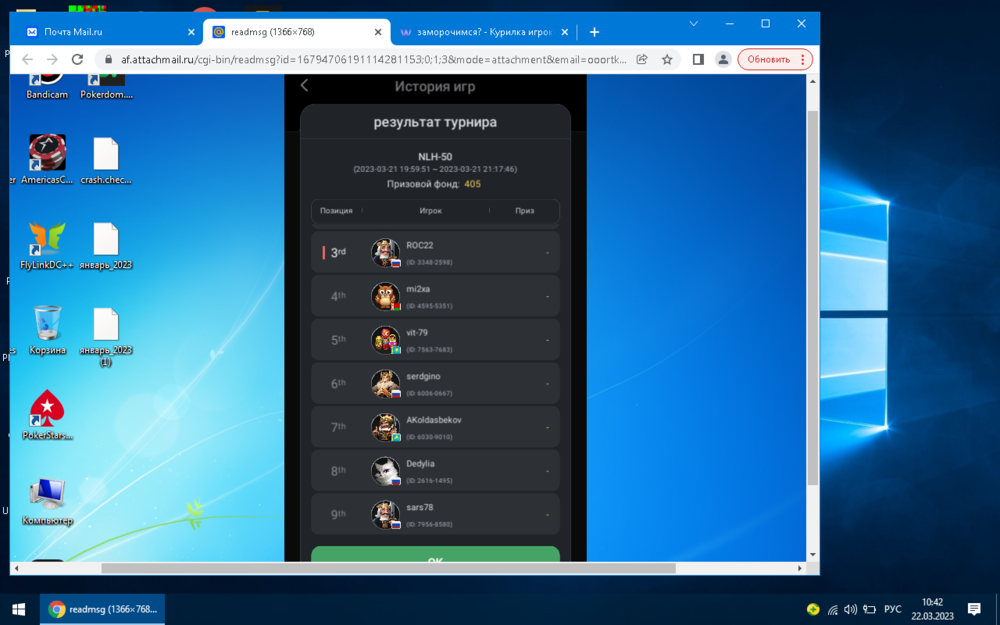Go back using the История игр arrow
Screen dimensions: 1000x625
[305, 86]
